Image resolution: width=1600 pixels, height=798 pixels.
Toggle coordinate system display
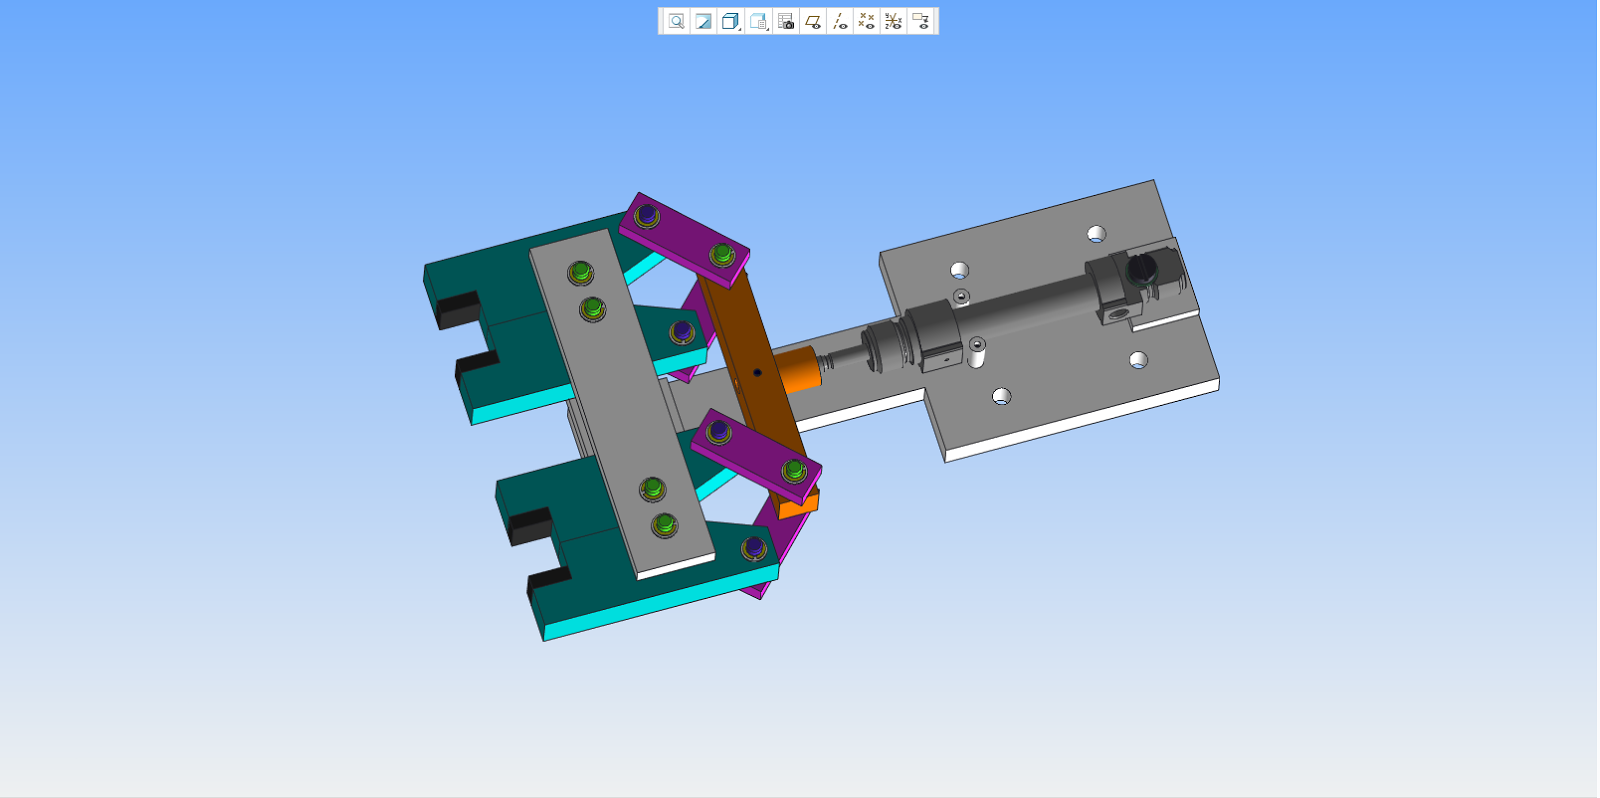pyautogui.click(x=894, y=21)
